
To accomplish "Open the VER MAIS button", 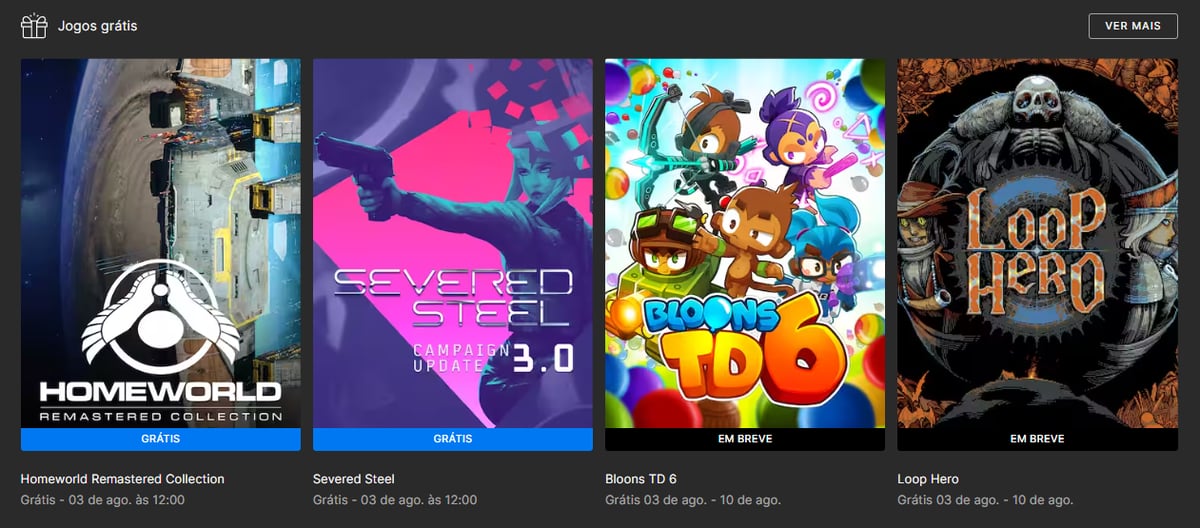I will click(x=1133, y=26).
